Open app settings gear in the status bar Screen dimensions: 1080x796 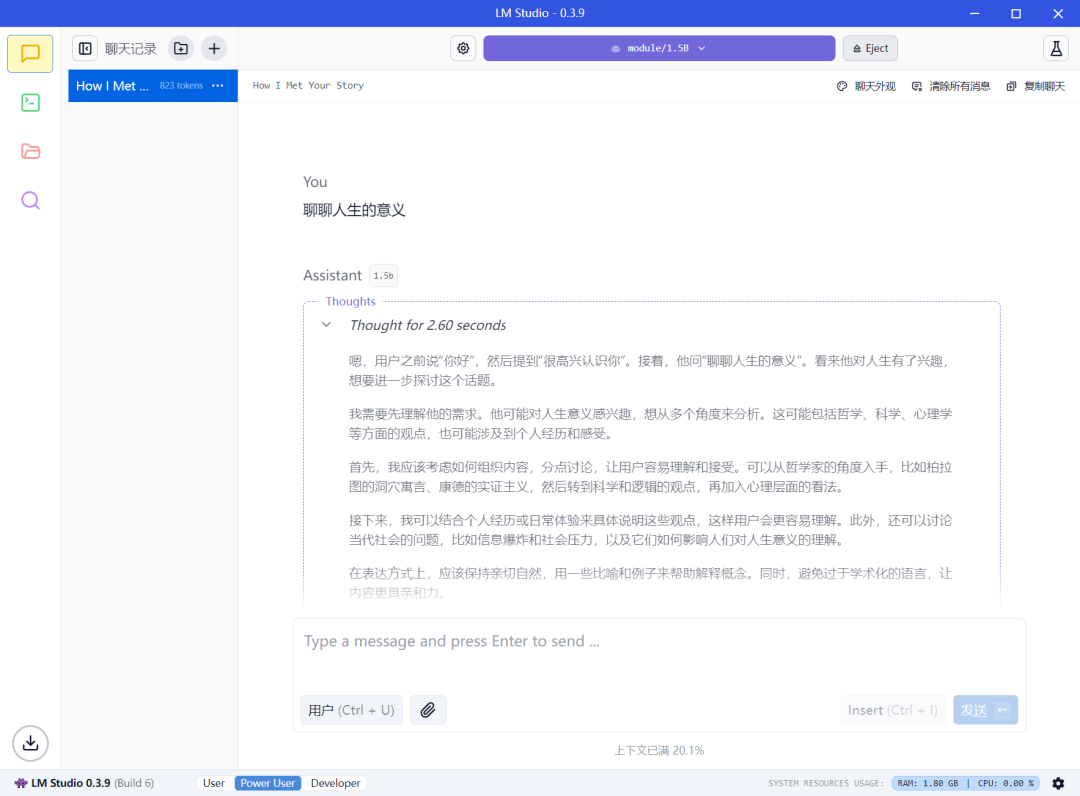[1058, 783]
